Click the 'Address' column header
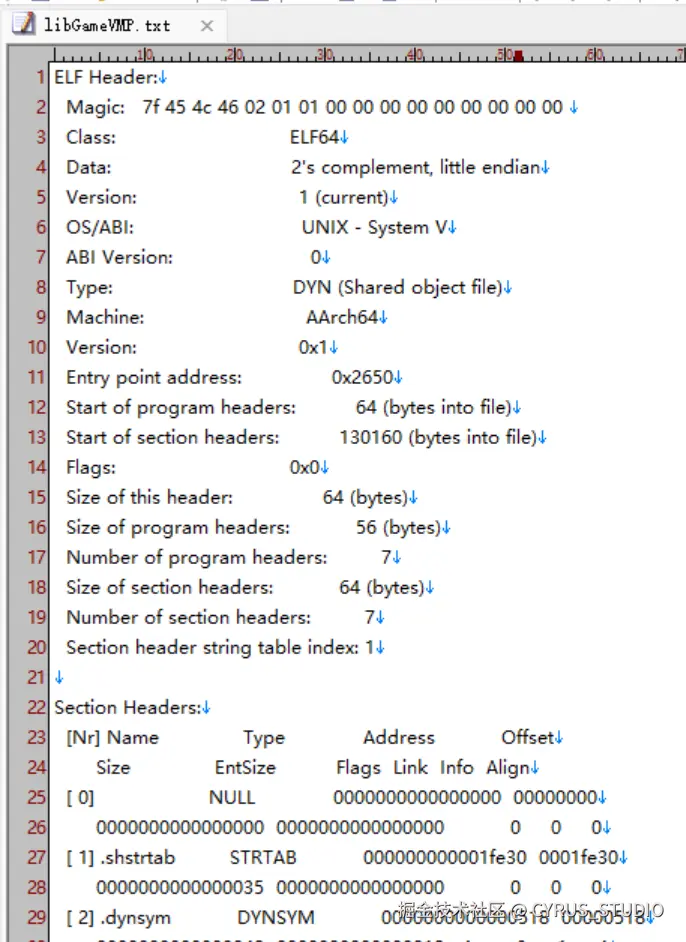Image resolution: width=686 pixels, height=942 pixels. [399, 737]
